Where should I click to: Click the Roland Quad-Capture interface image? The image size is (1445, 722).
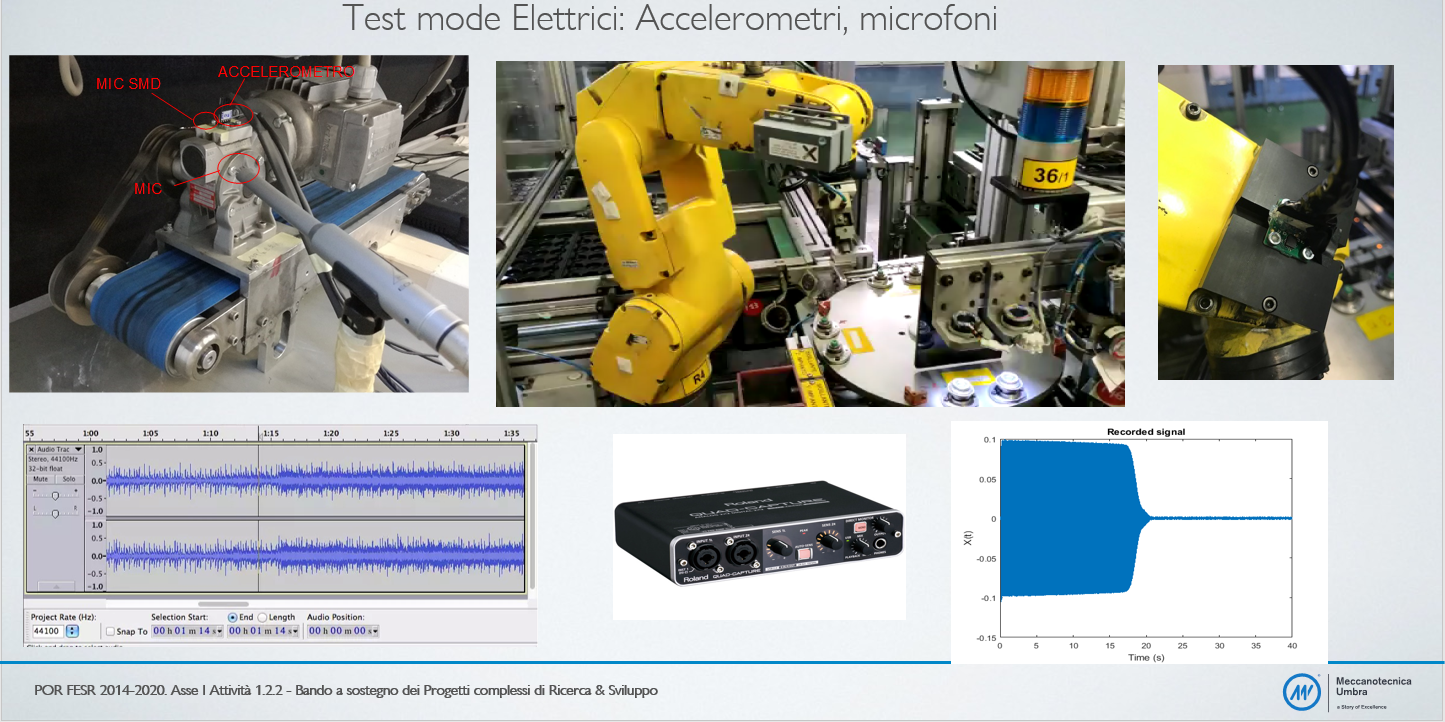click(x=759, y=526)
